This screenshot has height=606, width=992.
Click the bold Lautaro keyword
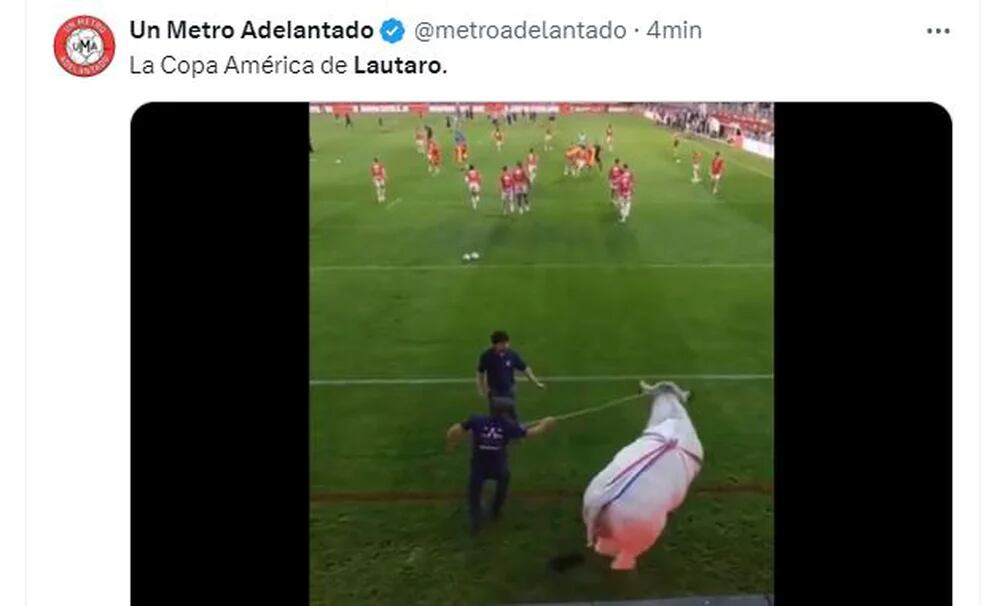[x=400, y=65]
